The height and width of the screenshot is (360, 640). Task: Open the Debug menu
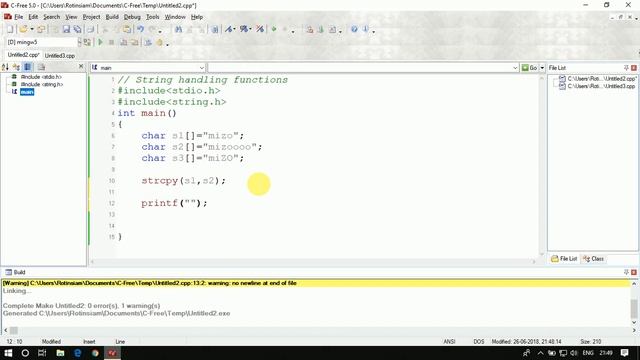(132, 17)
